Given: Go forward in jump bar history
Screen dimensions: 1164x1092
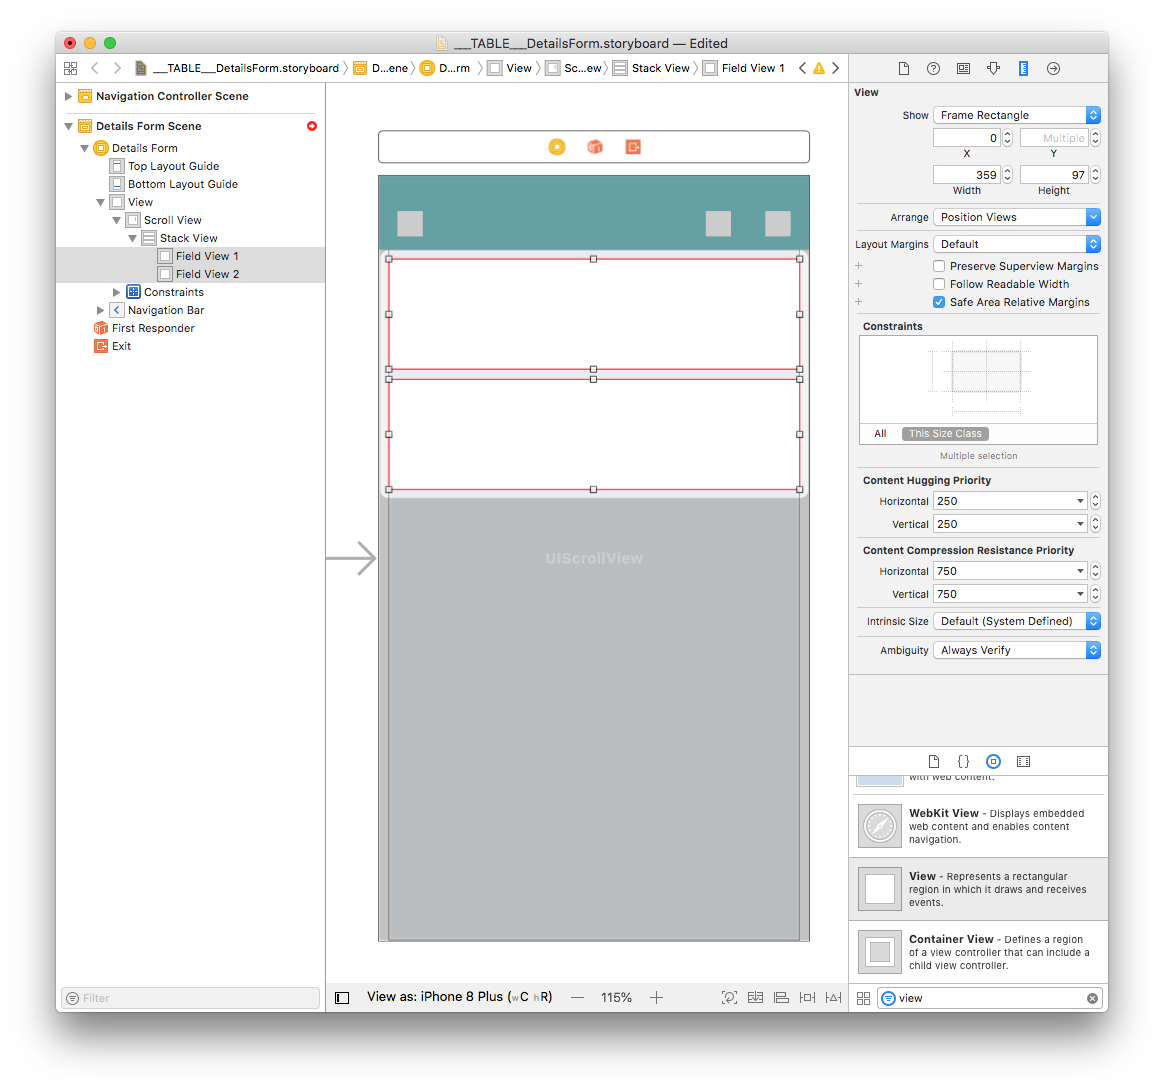Looking at the screenshot, I should (x=117, y=68).
